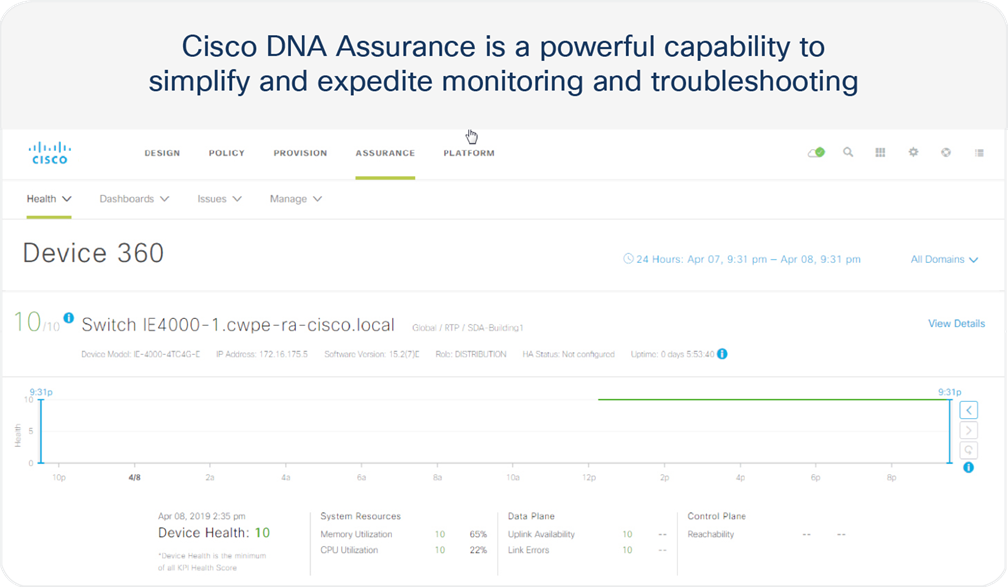Click the clock icon beside the 24 Hours range

[x=628, y=258]
